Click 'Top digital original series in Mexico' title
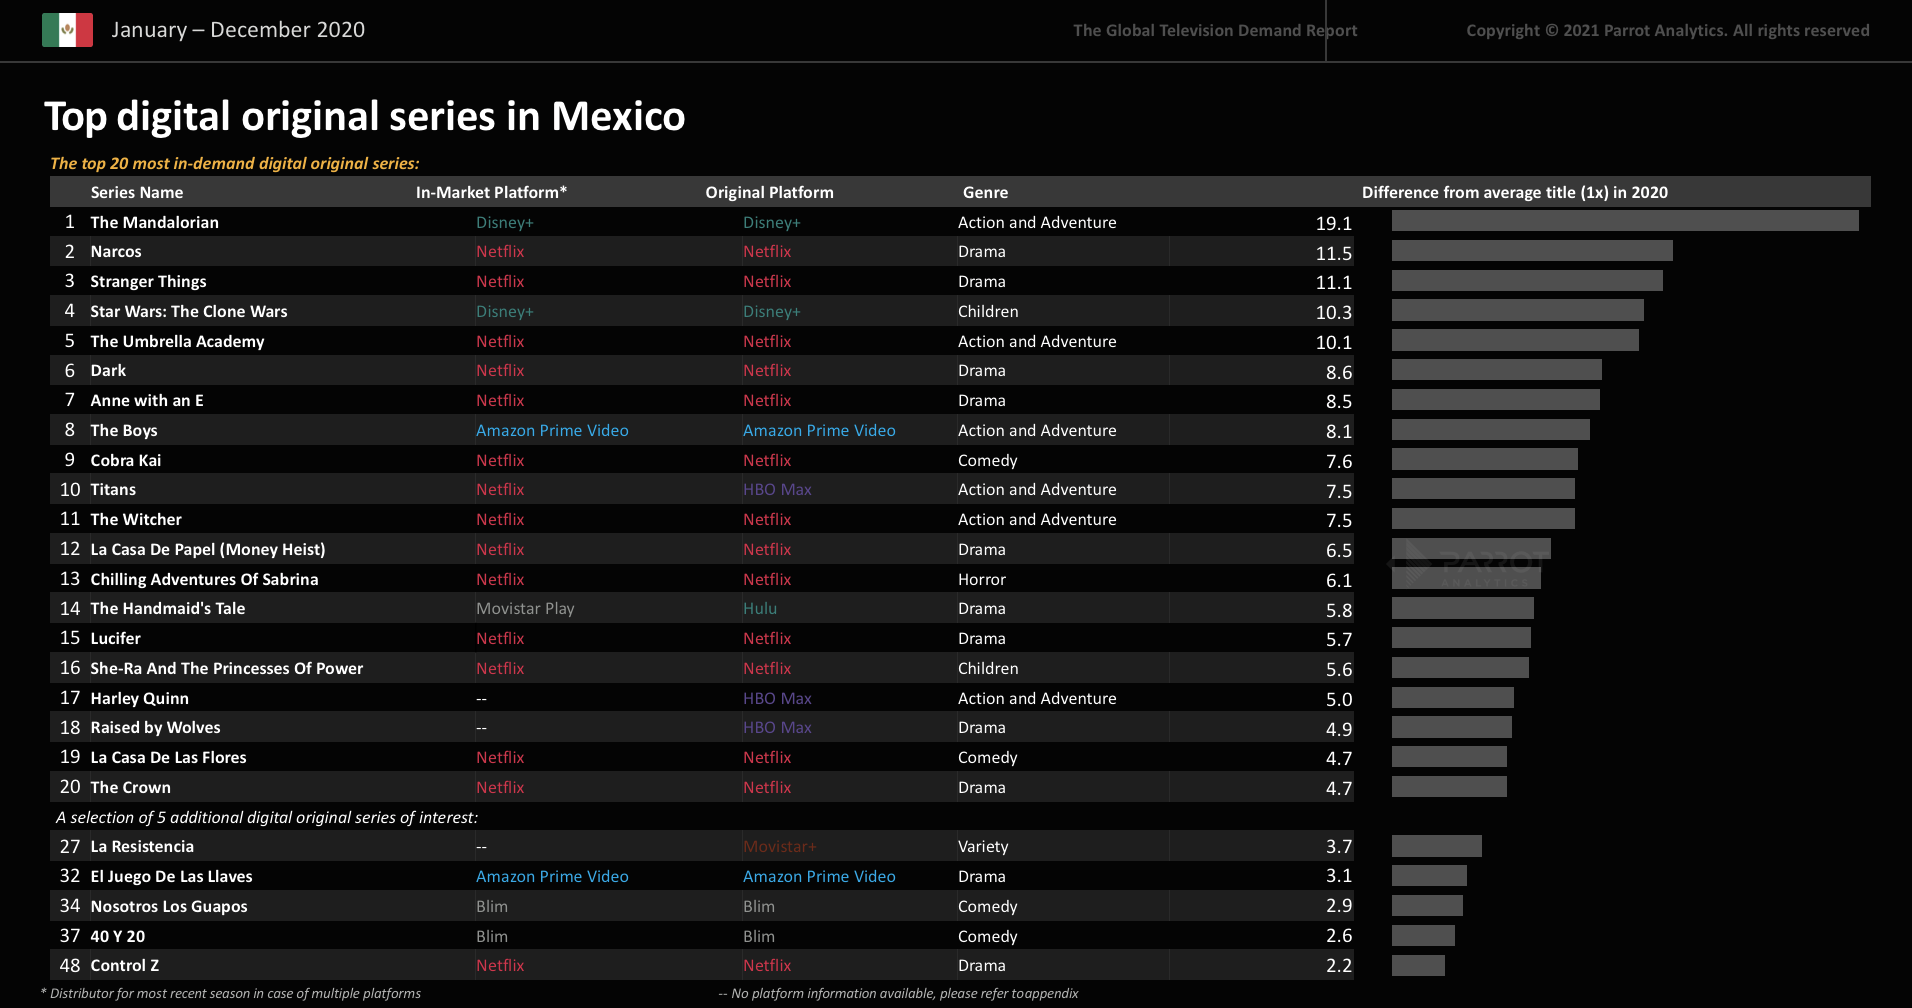1912x1008 pixels. pyautogui.click(x=365, y=116)
